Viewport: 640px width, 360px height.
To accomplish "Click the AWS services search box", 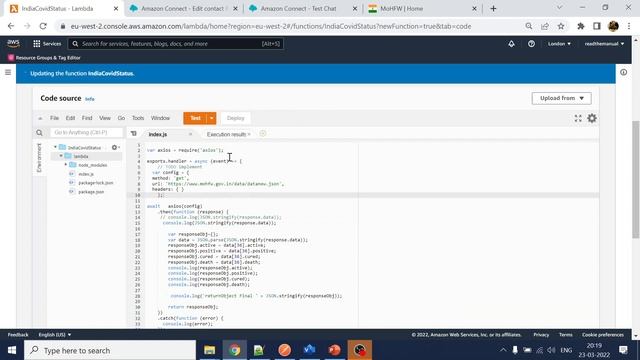I will pos(176,44).
